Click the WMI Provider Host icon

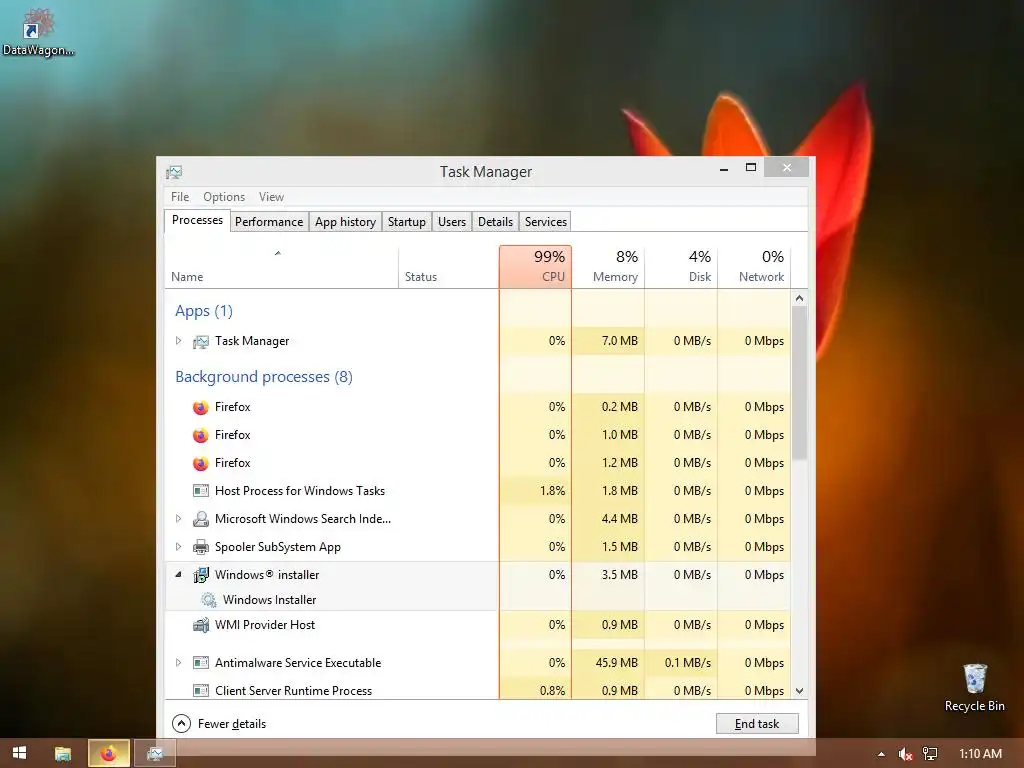coord(200,625)
